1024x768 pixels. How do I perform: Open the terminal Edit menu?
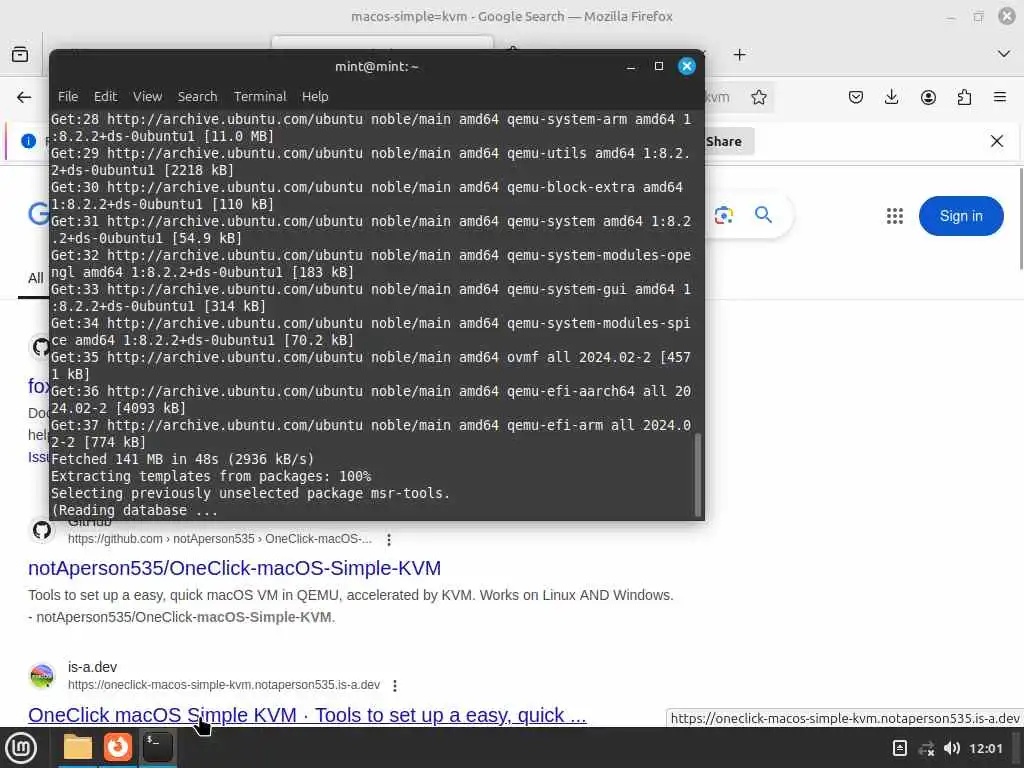(105, 97)
